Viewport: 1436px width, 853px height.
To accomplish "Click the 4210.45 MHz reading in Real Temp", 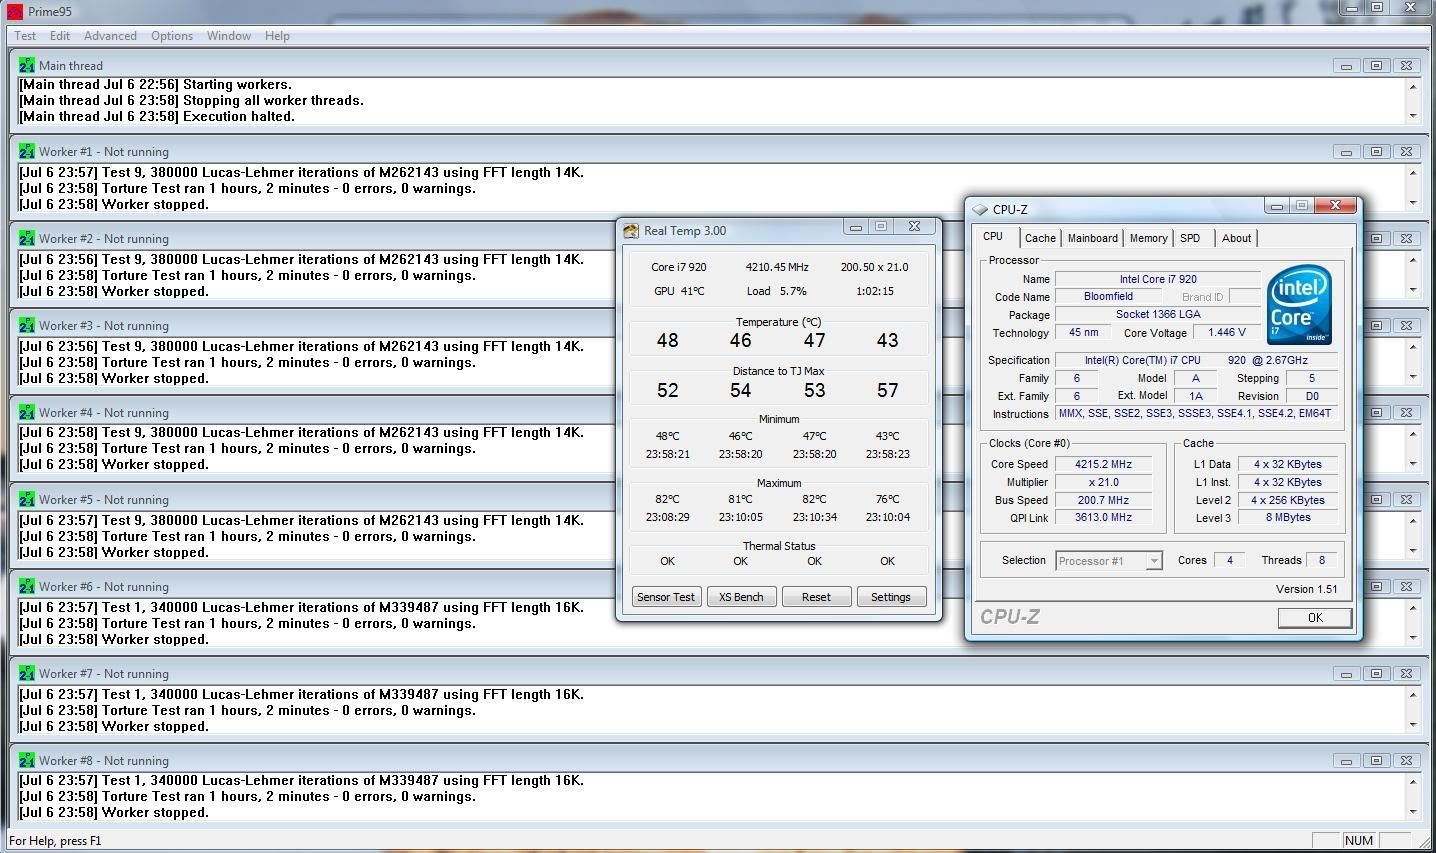I will tap(777, 267).
